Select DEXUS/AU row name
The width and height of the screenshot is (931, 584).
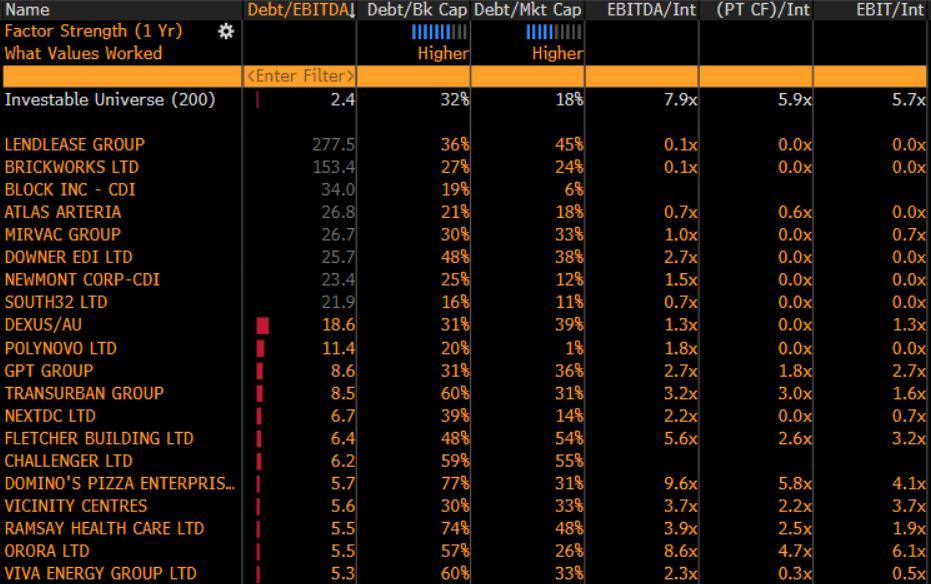43,325
